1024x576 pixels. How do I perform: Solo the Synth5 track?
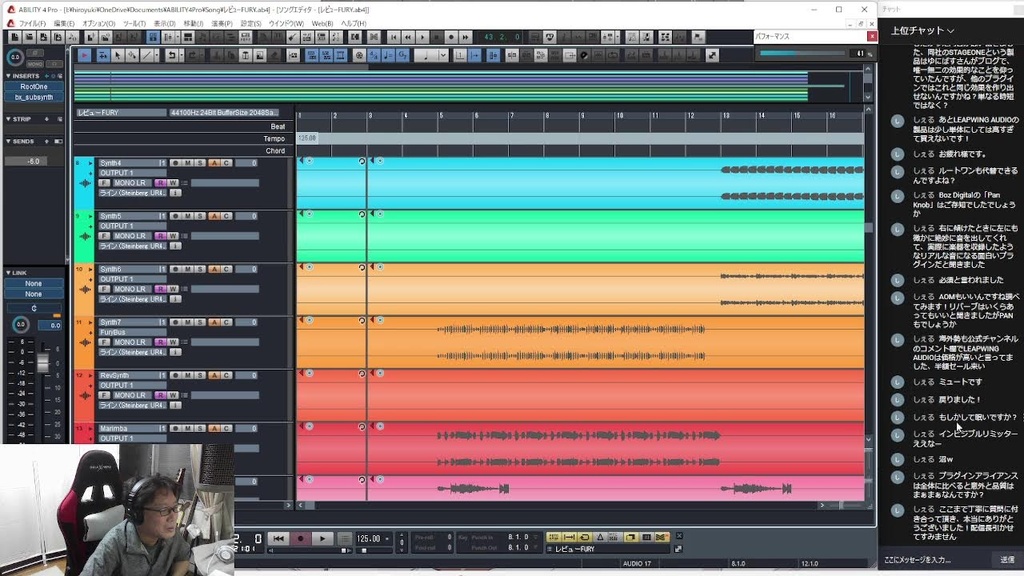click(200, 216)
